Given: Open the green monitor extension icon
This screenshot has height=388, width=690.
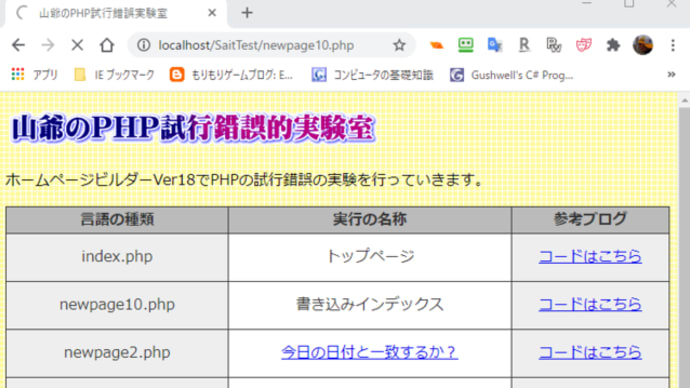Looking at the screenshot, I should (x=466, y=45).
